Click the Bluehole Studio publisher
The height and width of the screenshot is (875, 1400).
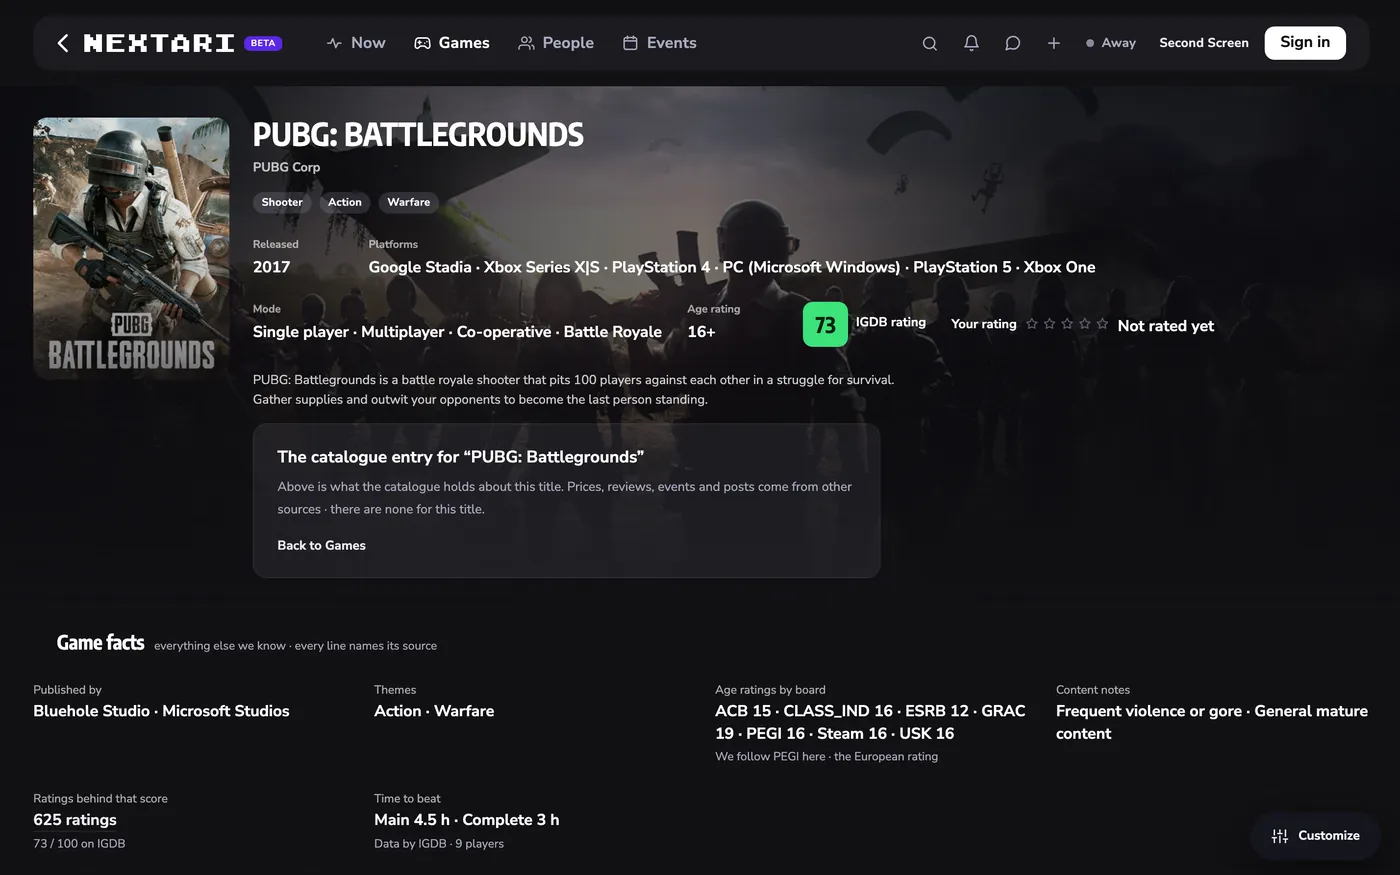92,711
